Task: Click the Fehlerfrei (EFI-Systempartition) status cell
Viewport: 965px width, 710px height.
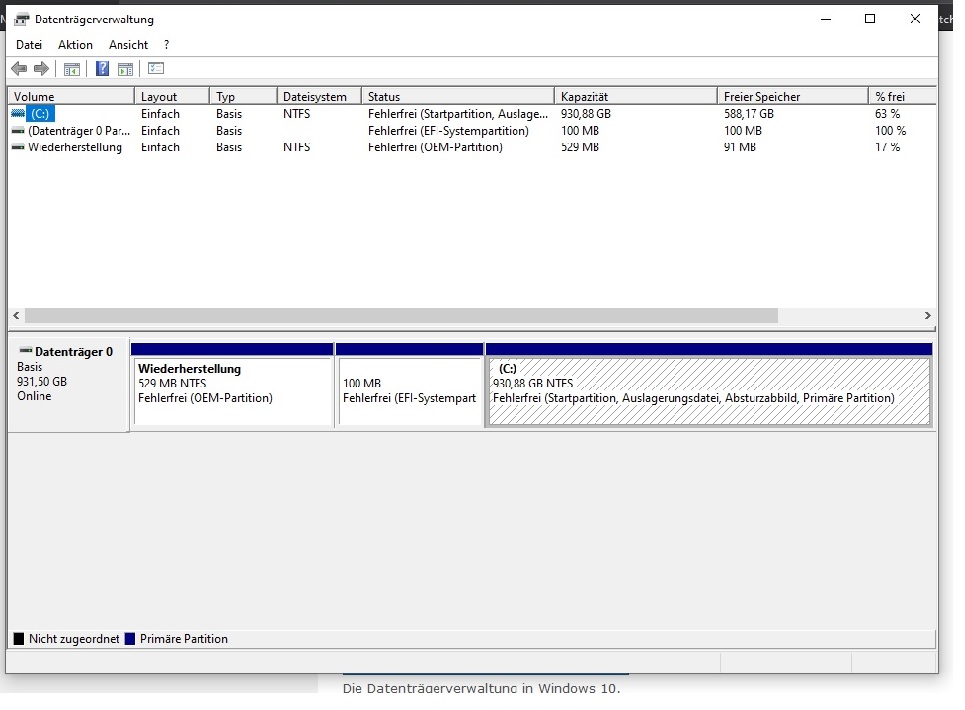Action: tap(448, 130)
